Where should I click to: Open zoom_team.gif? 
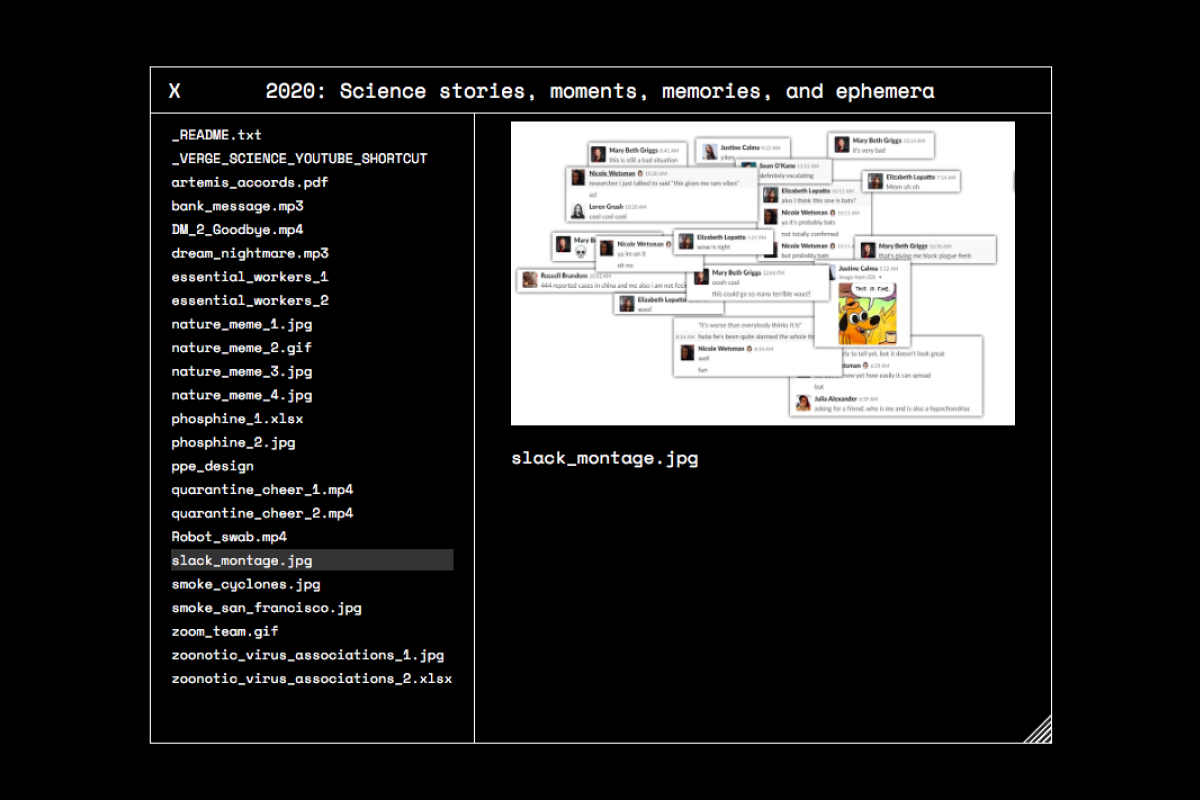(224, 631)
